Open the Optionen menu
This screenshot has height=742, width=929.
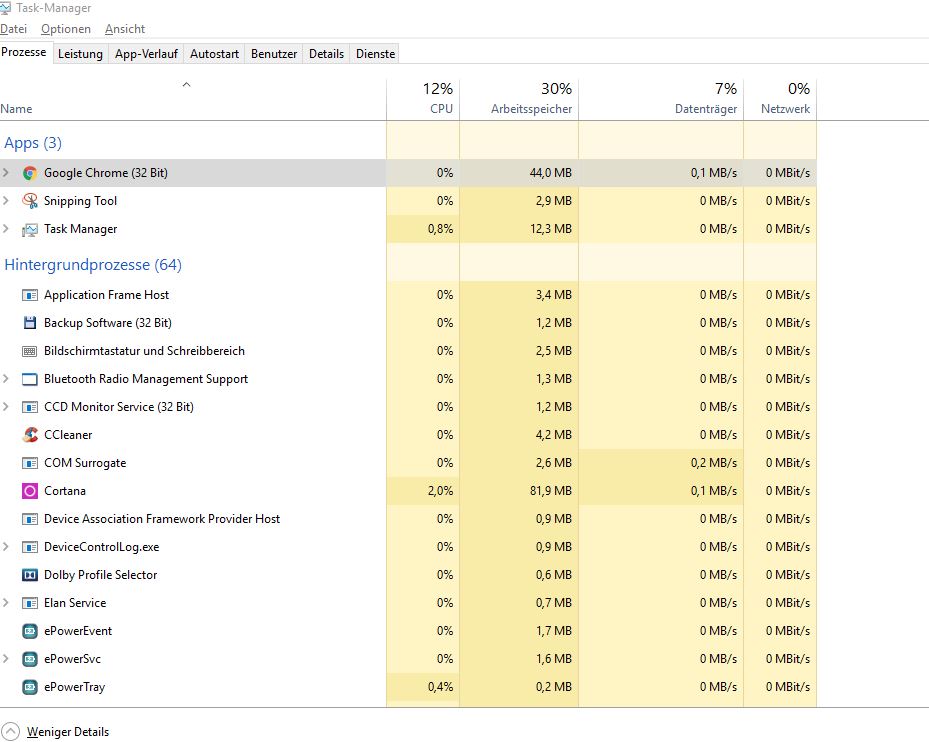66,29
